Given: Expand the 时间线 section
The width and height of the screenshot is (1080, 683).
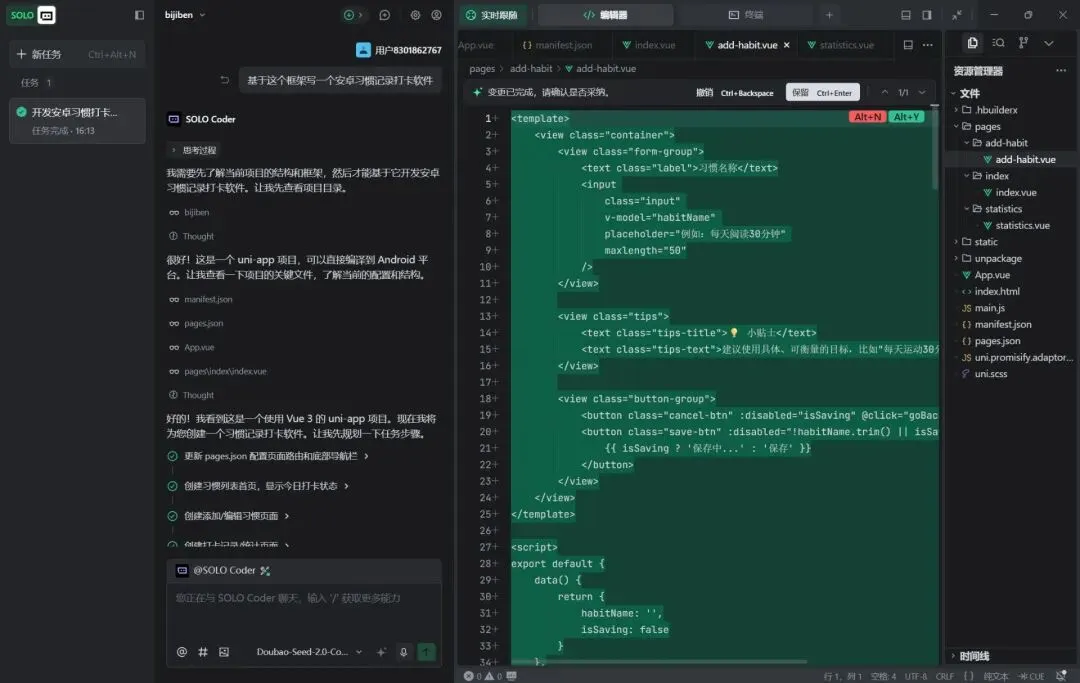Looking at the screenshot, I should [x=1011, y=656].
